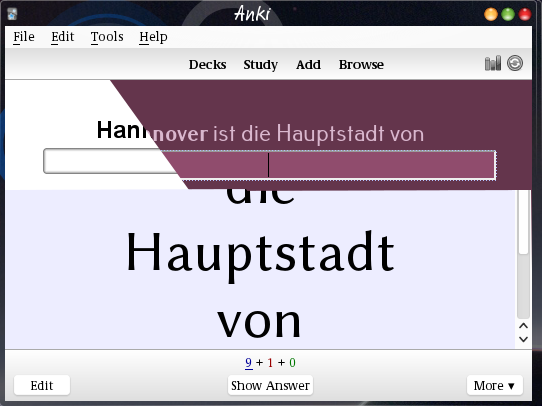Viewport: 542px width, 406px height.
Task: Click the circular sync icon
Action: 515,63
